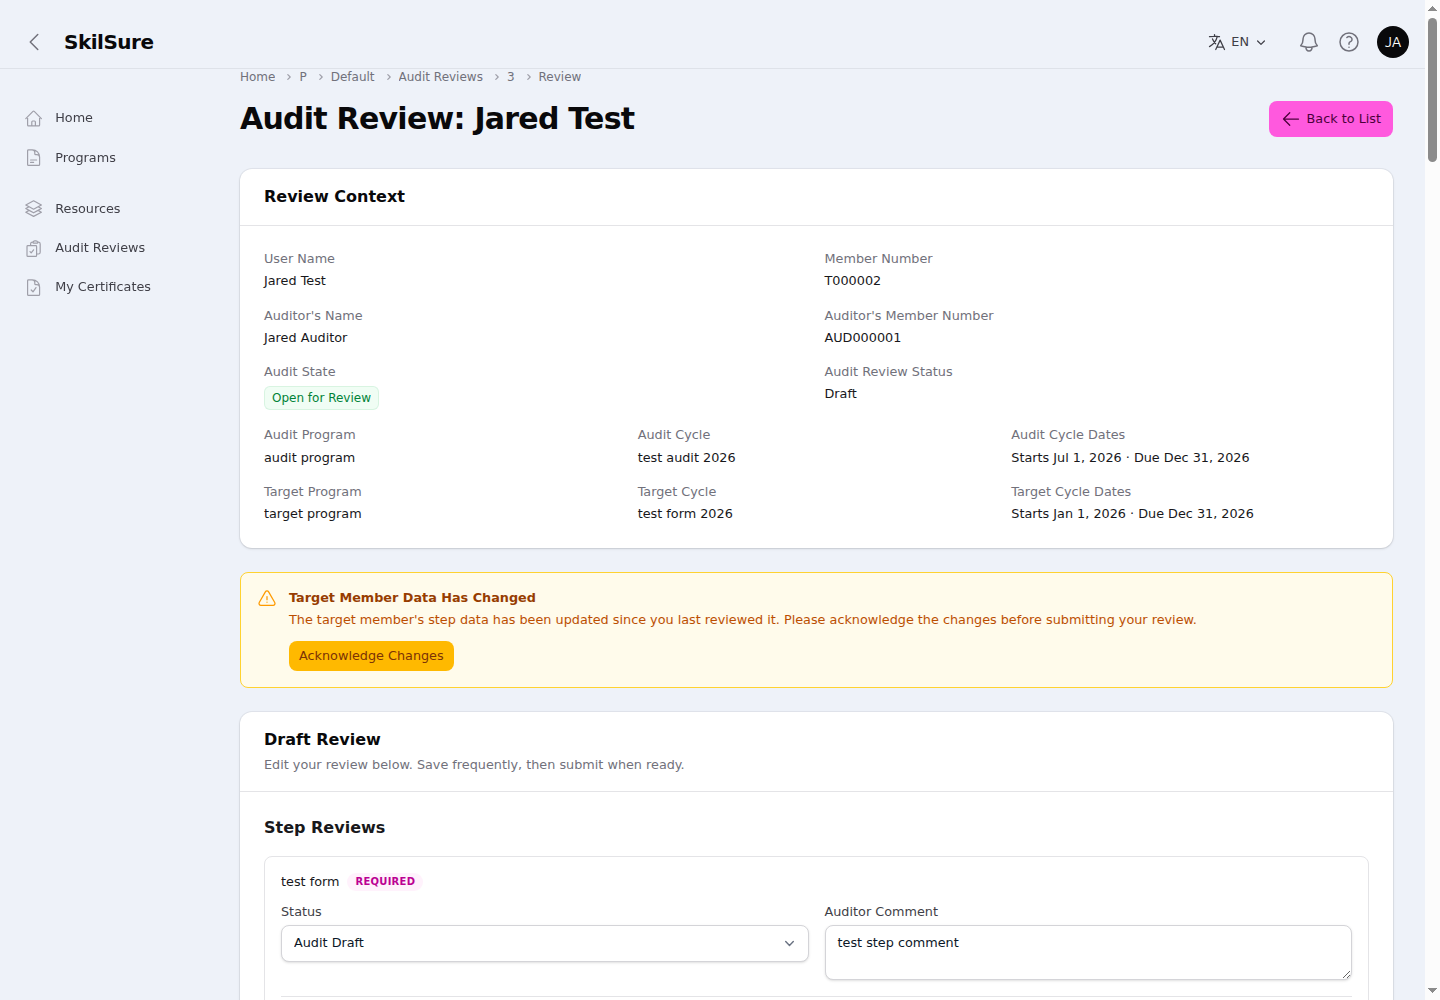Click the member number T000002
Screen dimensions: 1440x1000
[852, 281]
